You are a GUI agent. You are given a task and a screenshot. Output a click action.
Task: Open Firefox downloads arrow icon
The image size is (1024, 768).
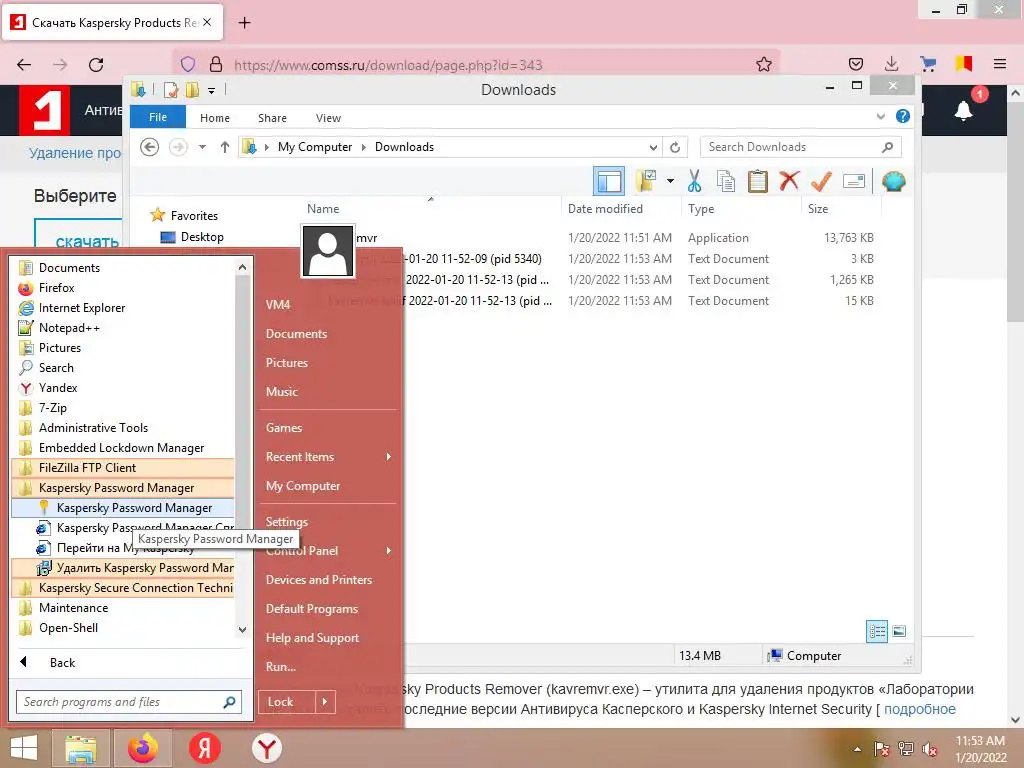point(891,64)
